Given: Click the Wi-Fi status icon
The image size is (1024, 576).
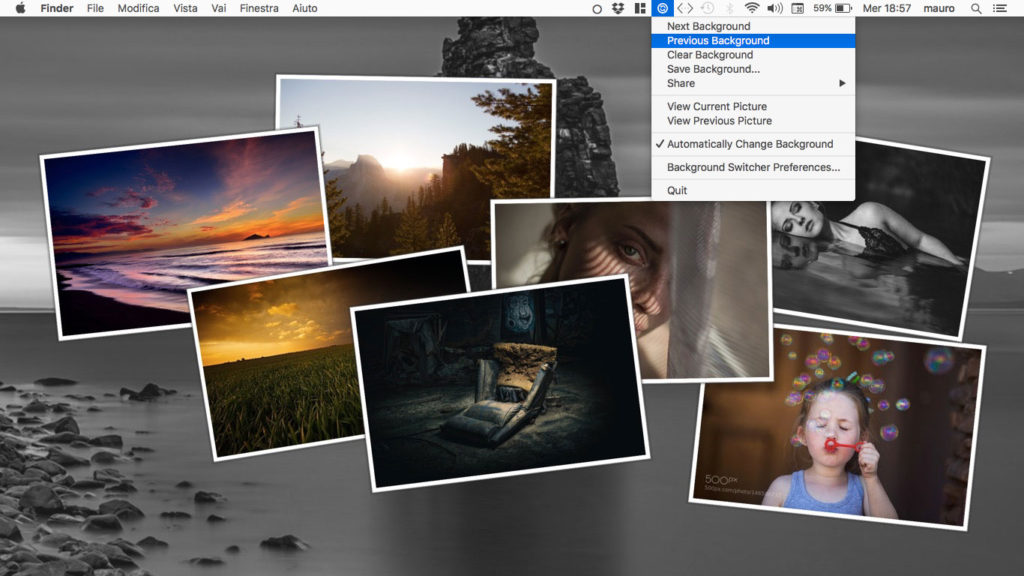Looking at the screenshot, I should coord(751,8).
